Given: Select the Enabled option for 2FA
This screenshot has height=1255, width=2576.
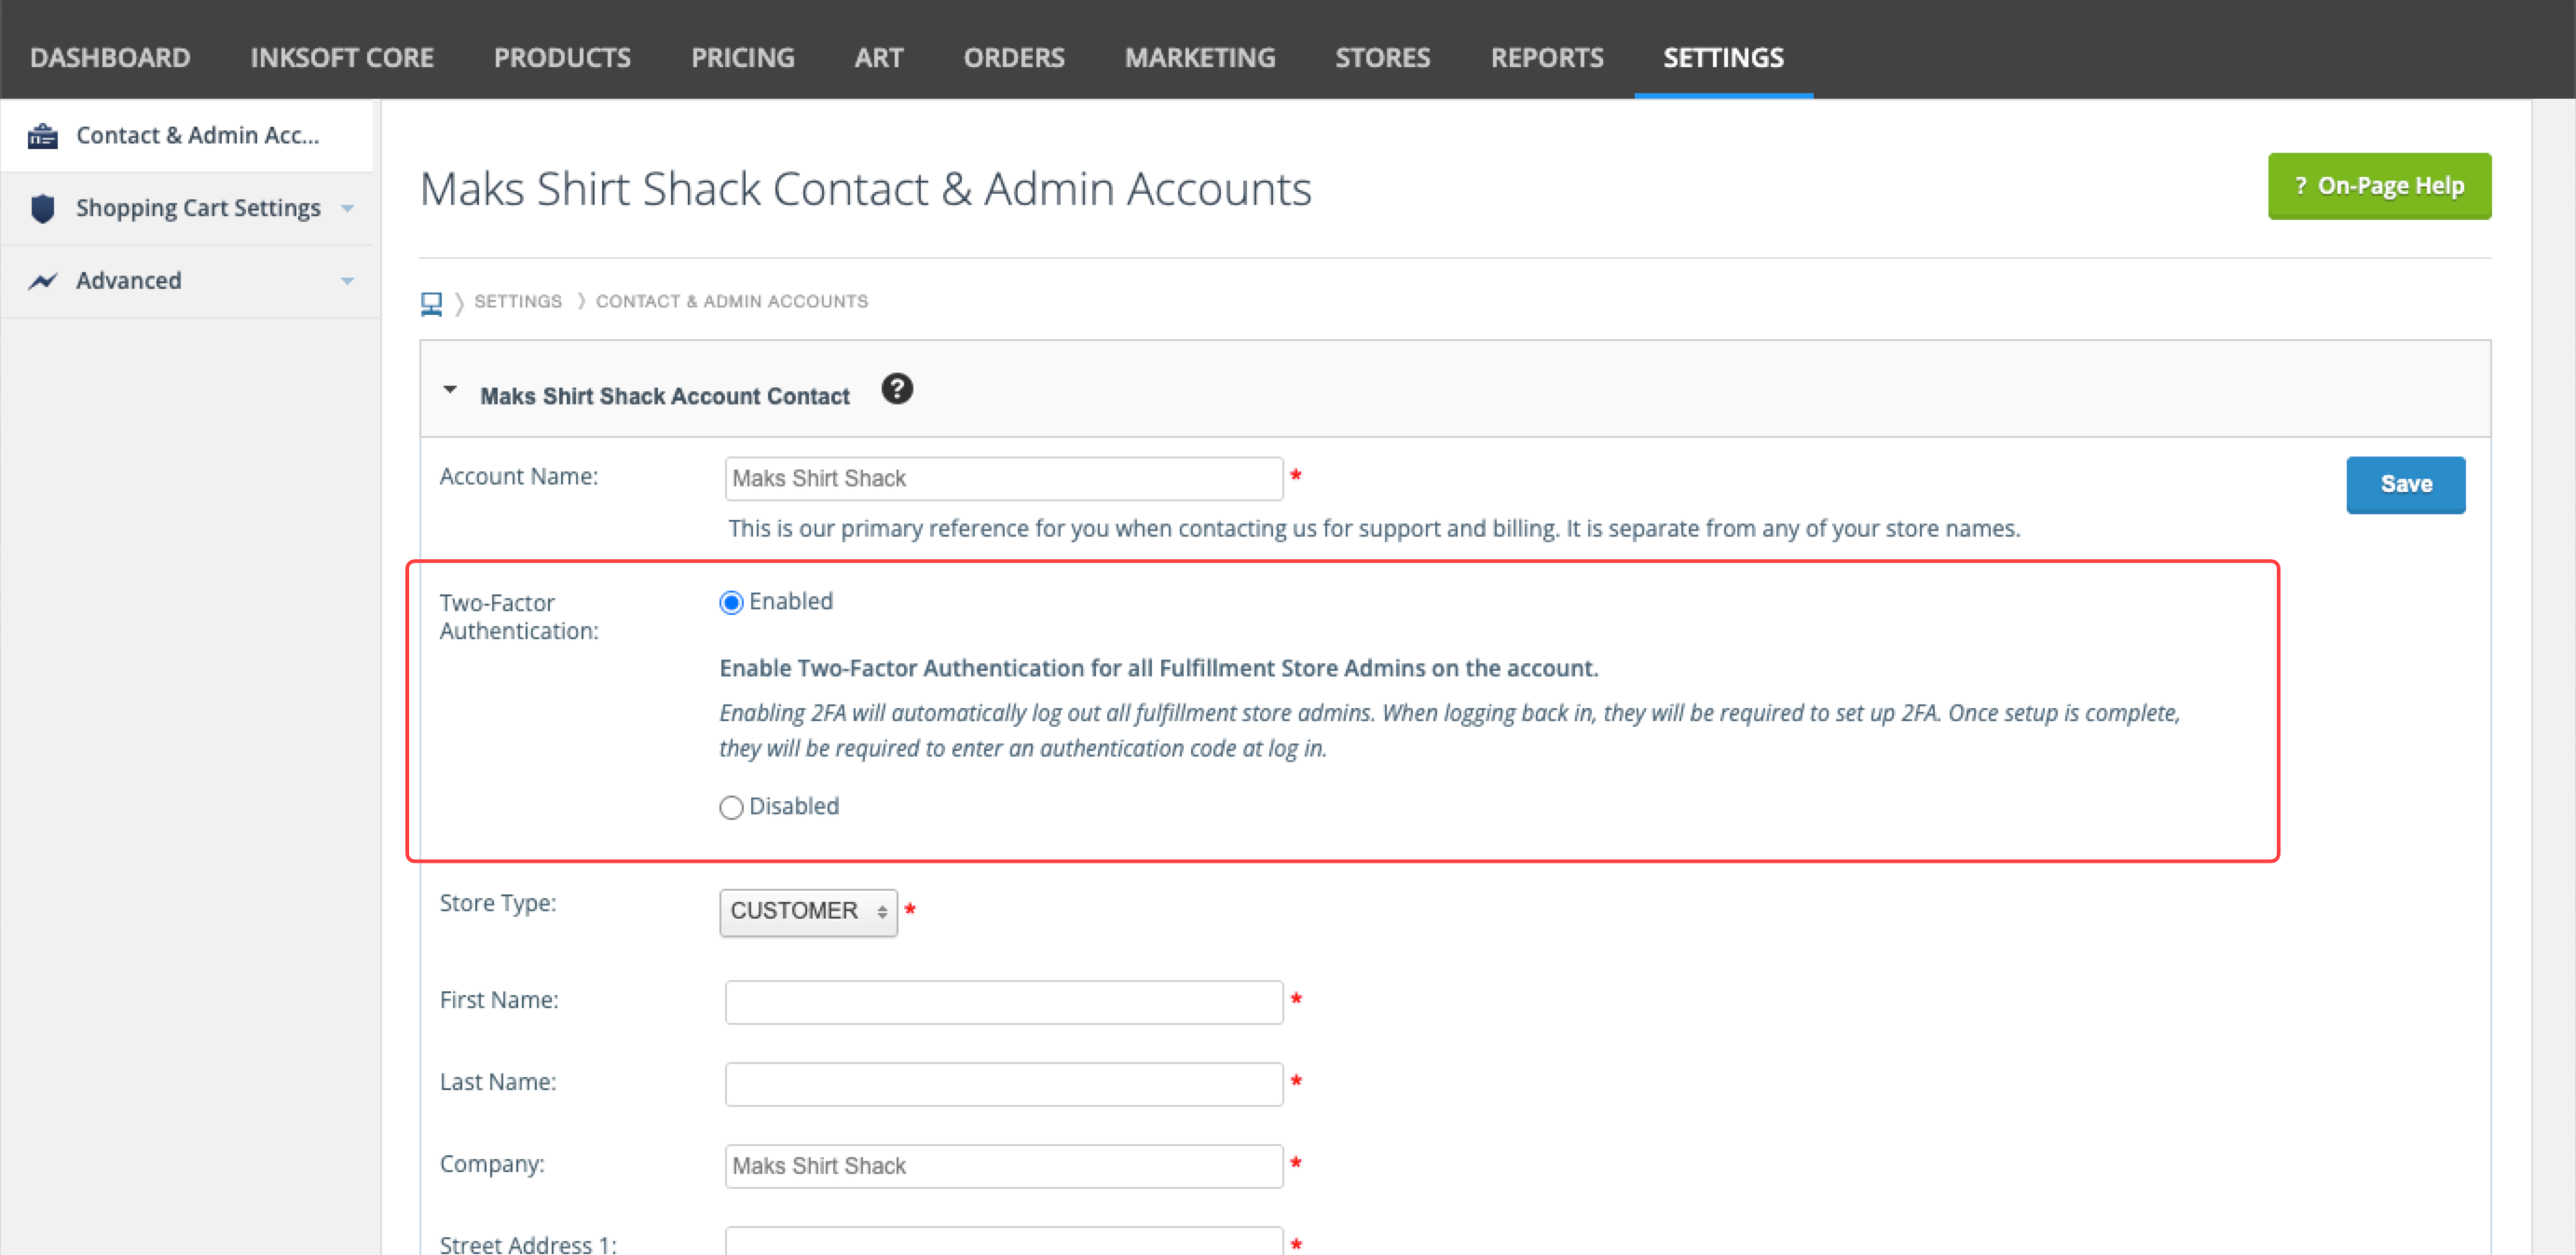Looking at the screenshot, I should [x=731, y=602].
